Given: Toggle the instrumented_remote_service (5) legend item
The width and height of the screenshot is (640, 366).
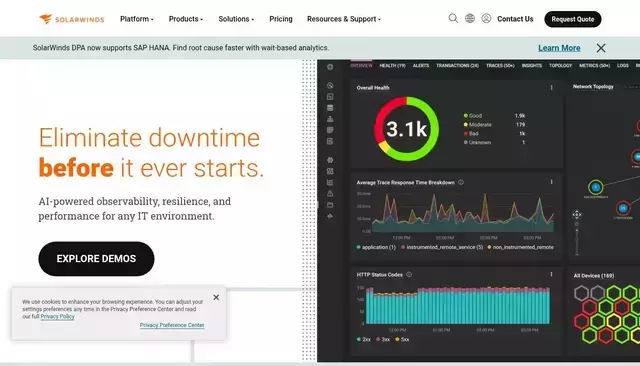Looking at the screenshot, I should [x=442, y=247].
